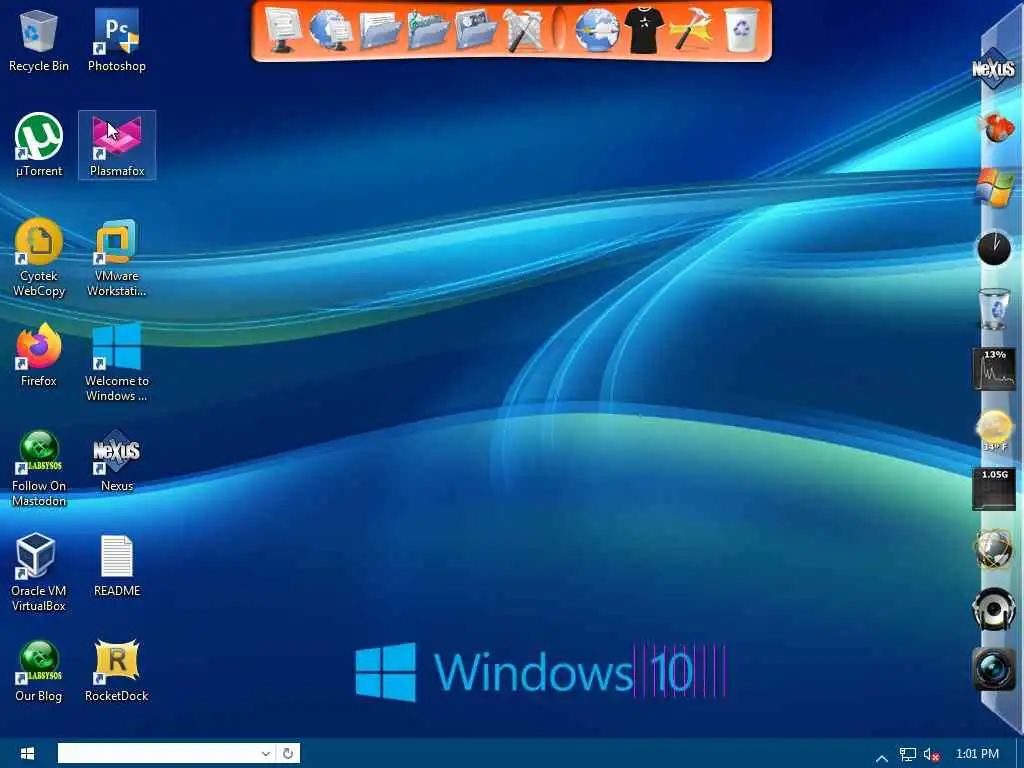1024x768 pixels.
Task: Click the recycle bin in top orange dock
Action: pyautogui.click(x=741, y=30)
